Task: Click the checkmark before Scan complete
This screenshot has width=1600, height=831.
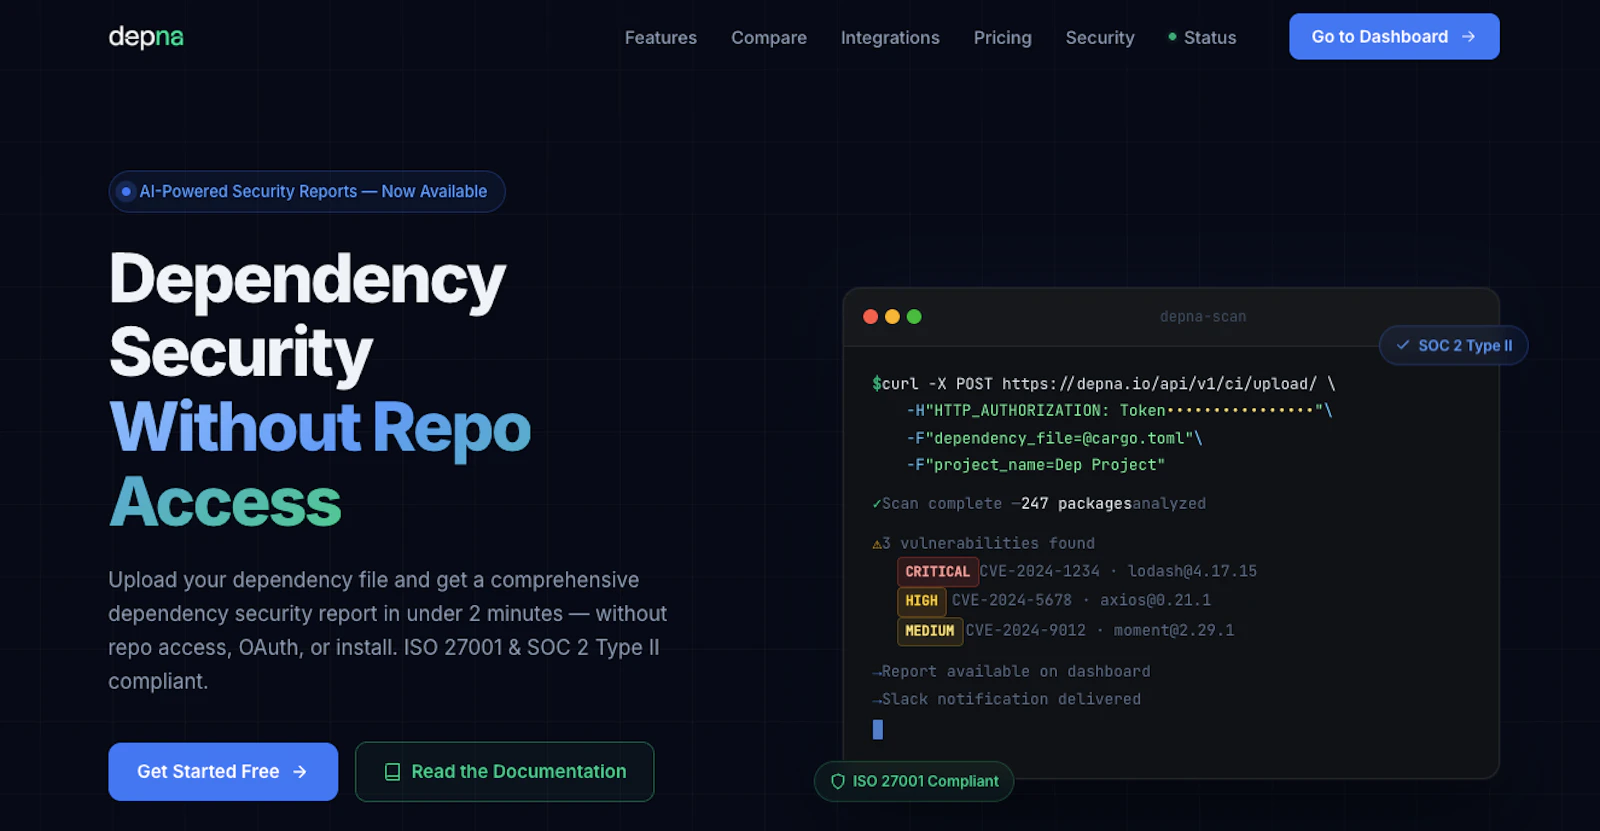Action: [x=876, y=504]
